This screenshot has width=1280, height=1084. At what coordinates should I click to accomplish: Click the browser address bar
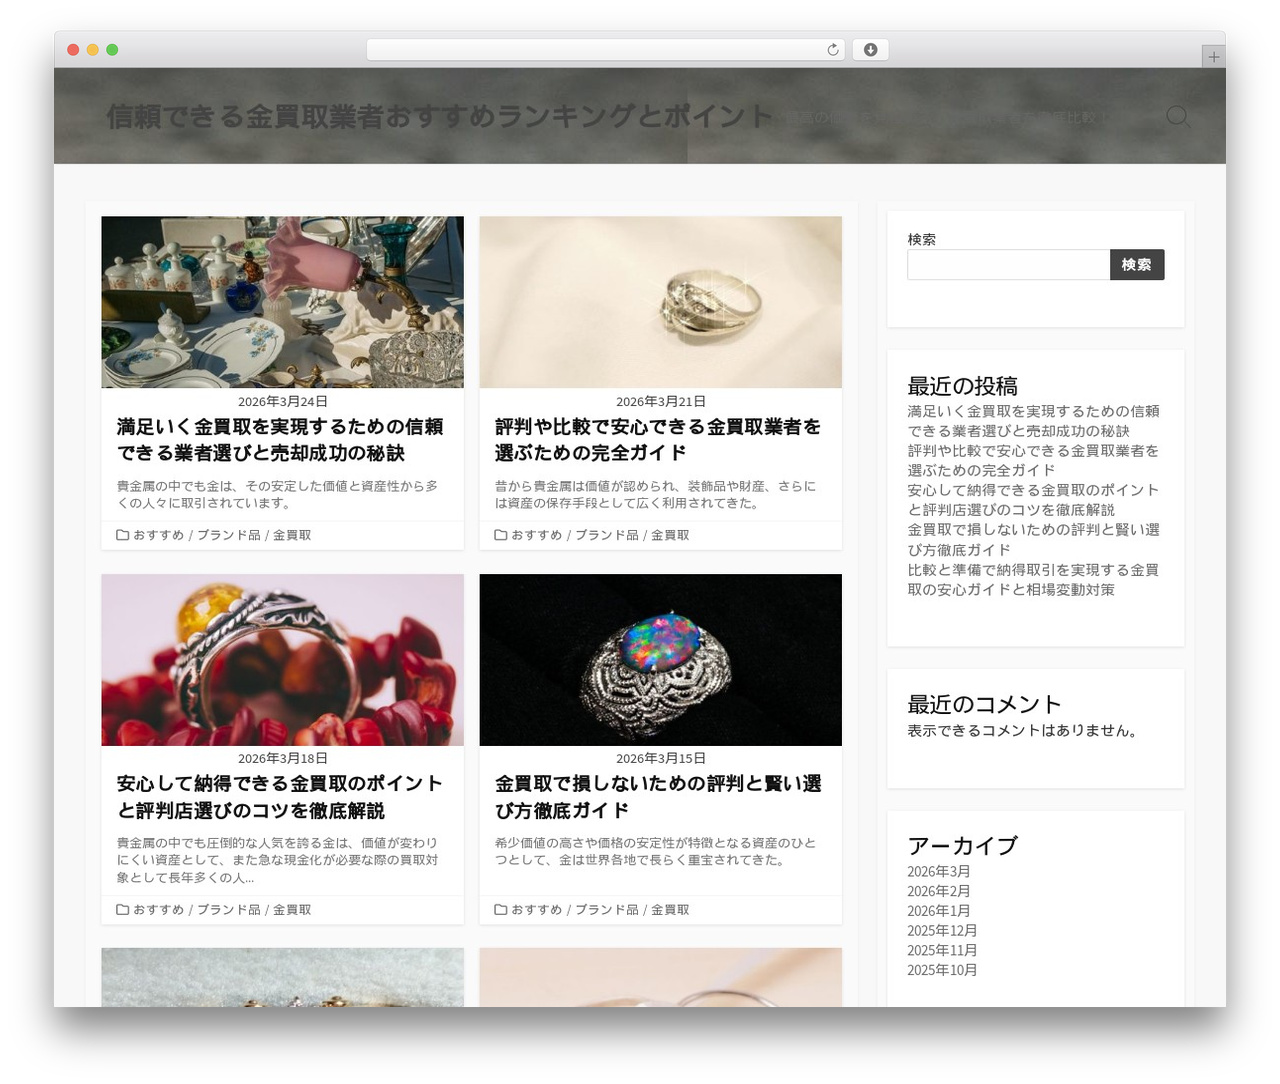(605, 50)
